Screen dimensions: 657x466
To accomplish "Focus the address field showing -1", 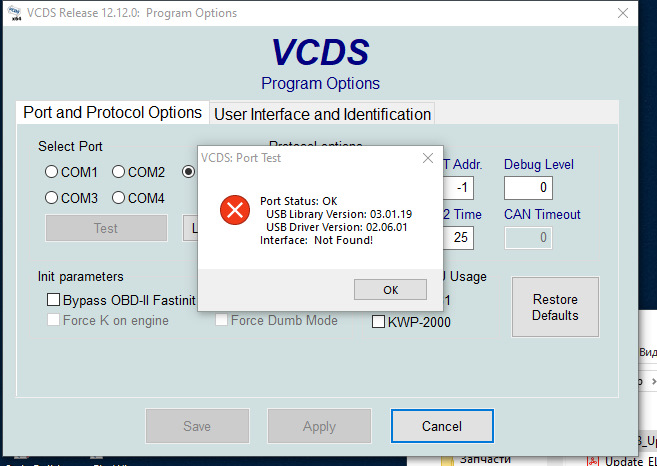I will [x=460, y=187].
